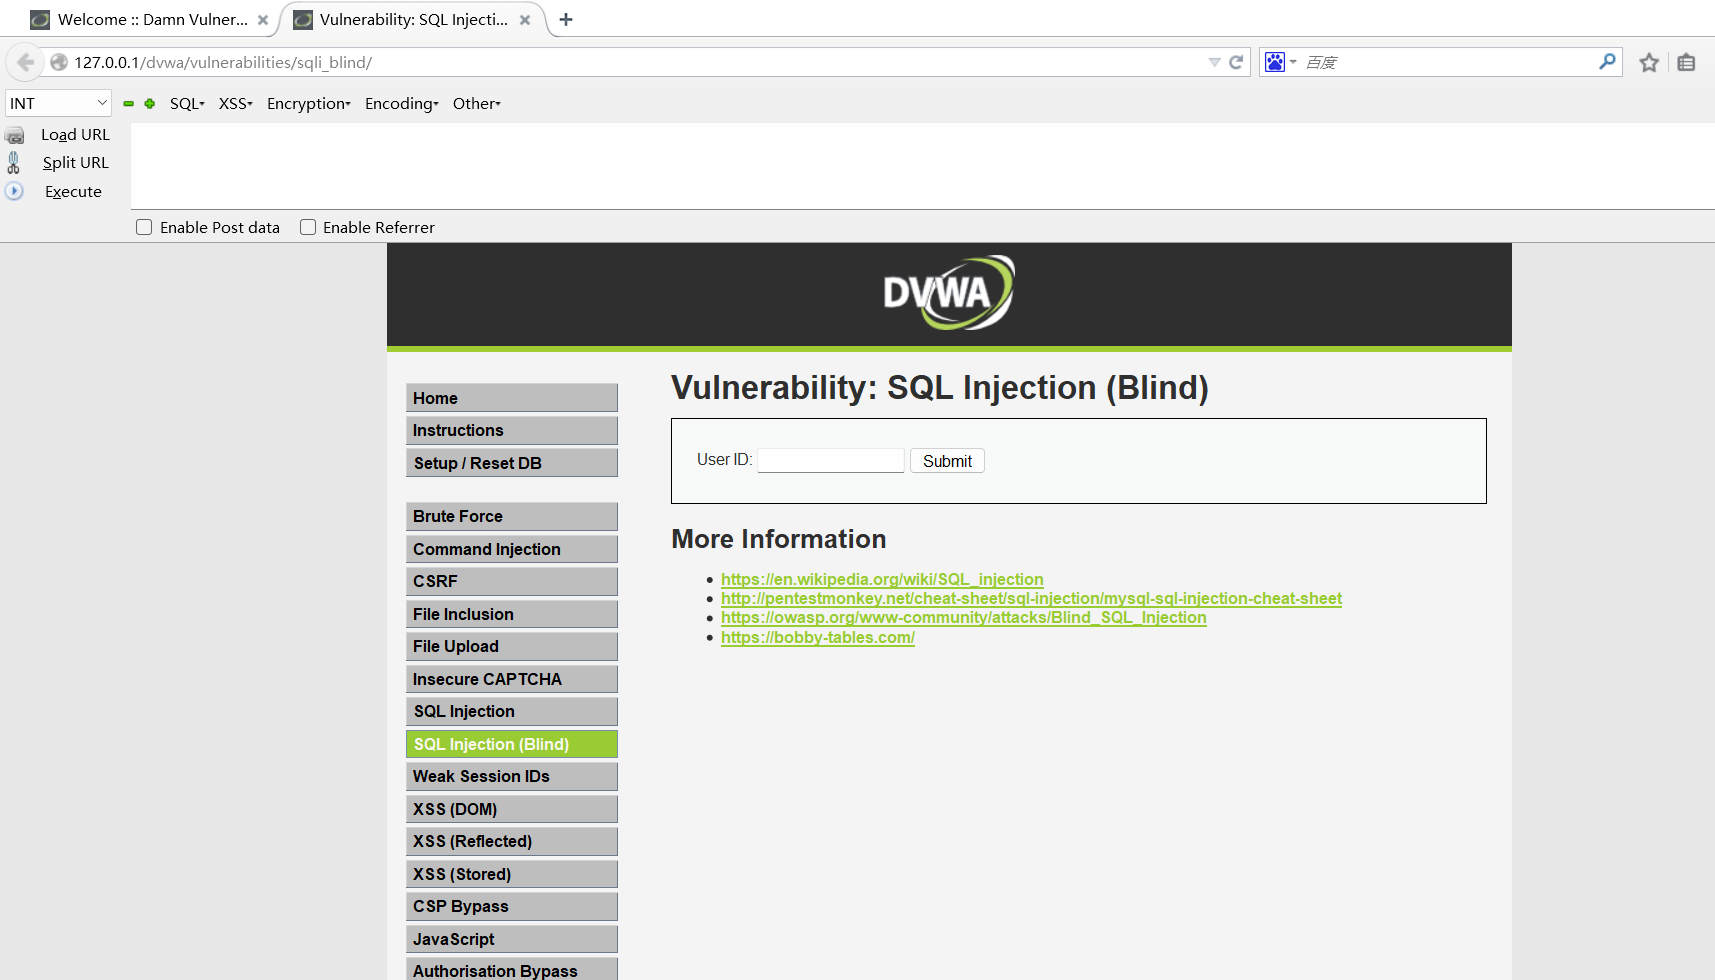Click the search magnifier icon

pyautogui.click(x=1607, y=62)
